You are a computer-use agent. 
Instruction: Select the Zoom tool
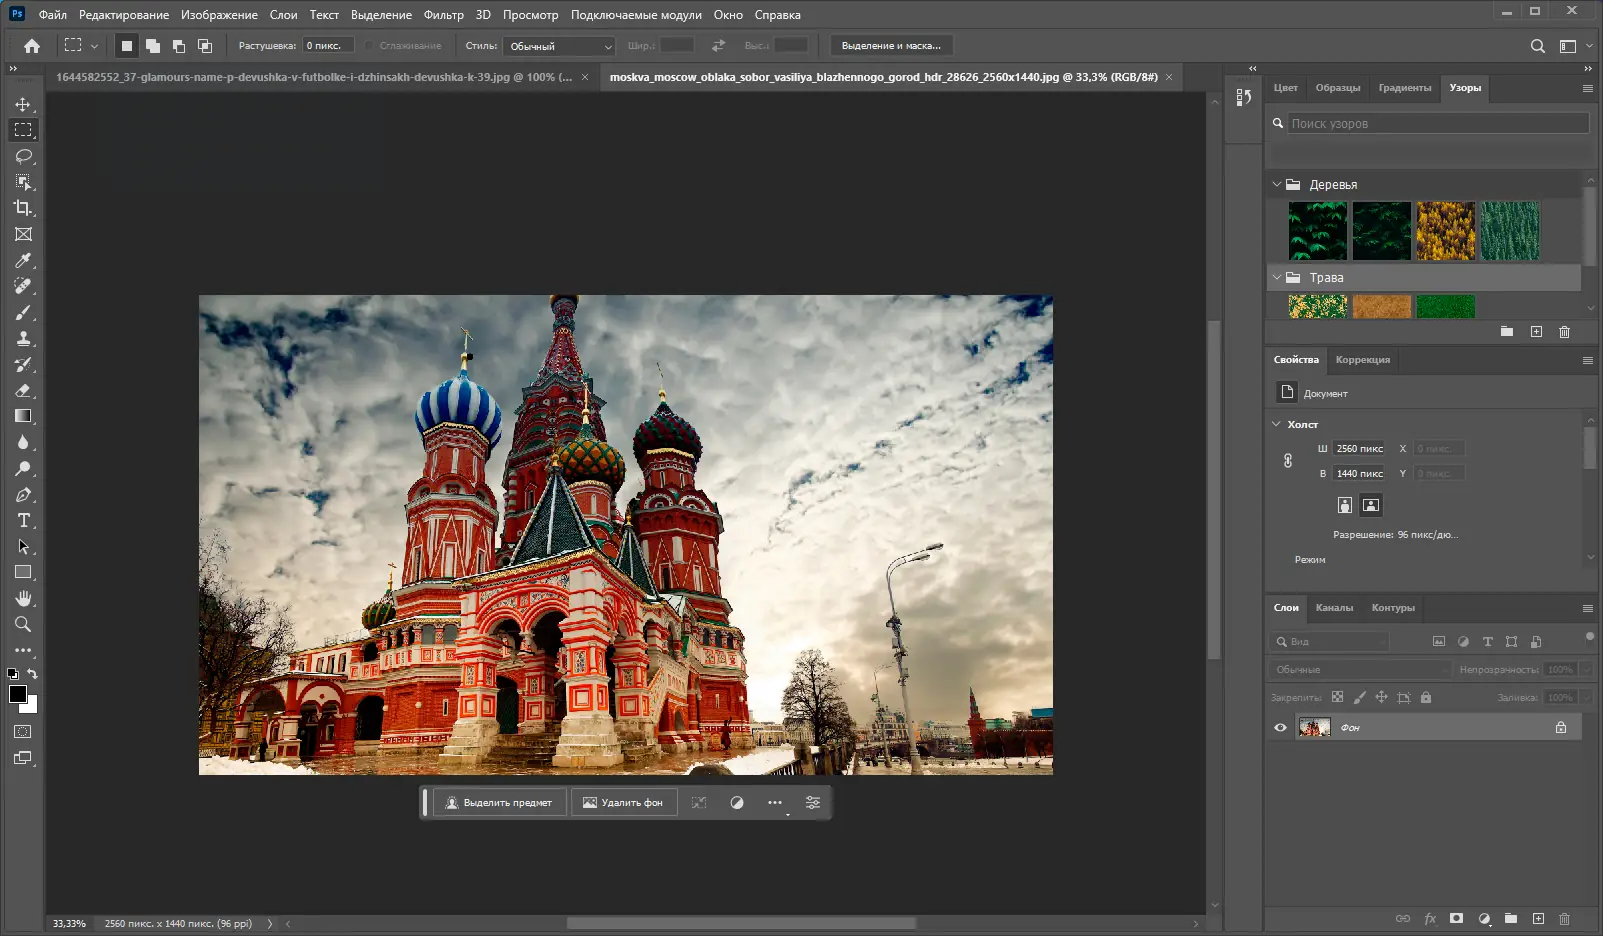(23, 624)
